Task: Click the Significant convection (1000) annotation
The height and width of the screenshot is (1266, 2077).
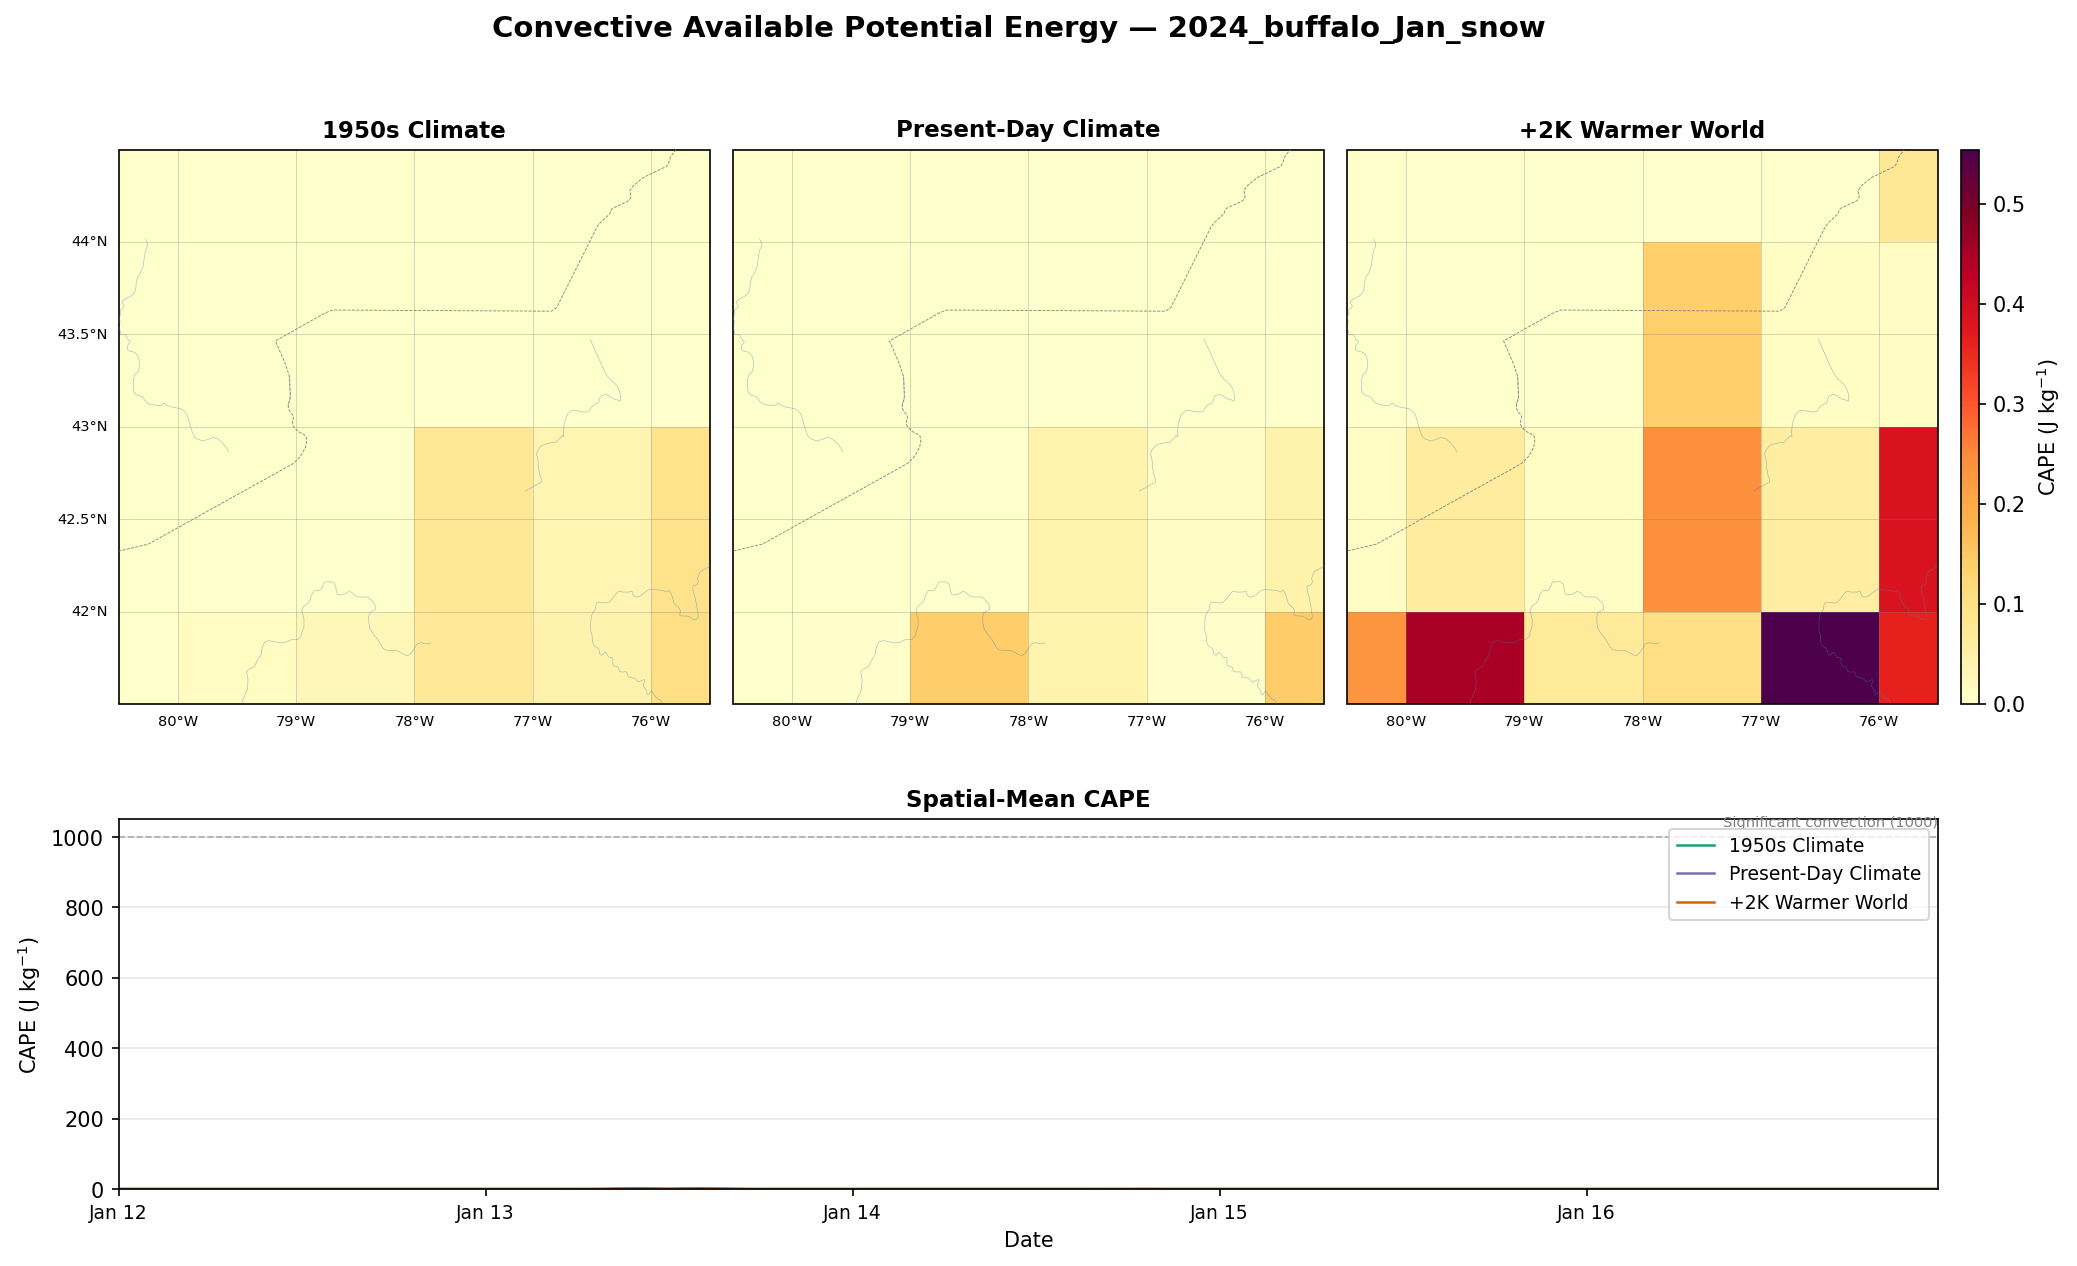Action: (x=1830, y=823)
